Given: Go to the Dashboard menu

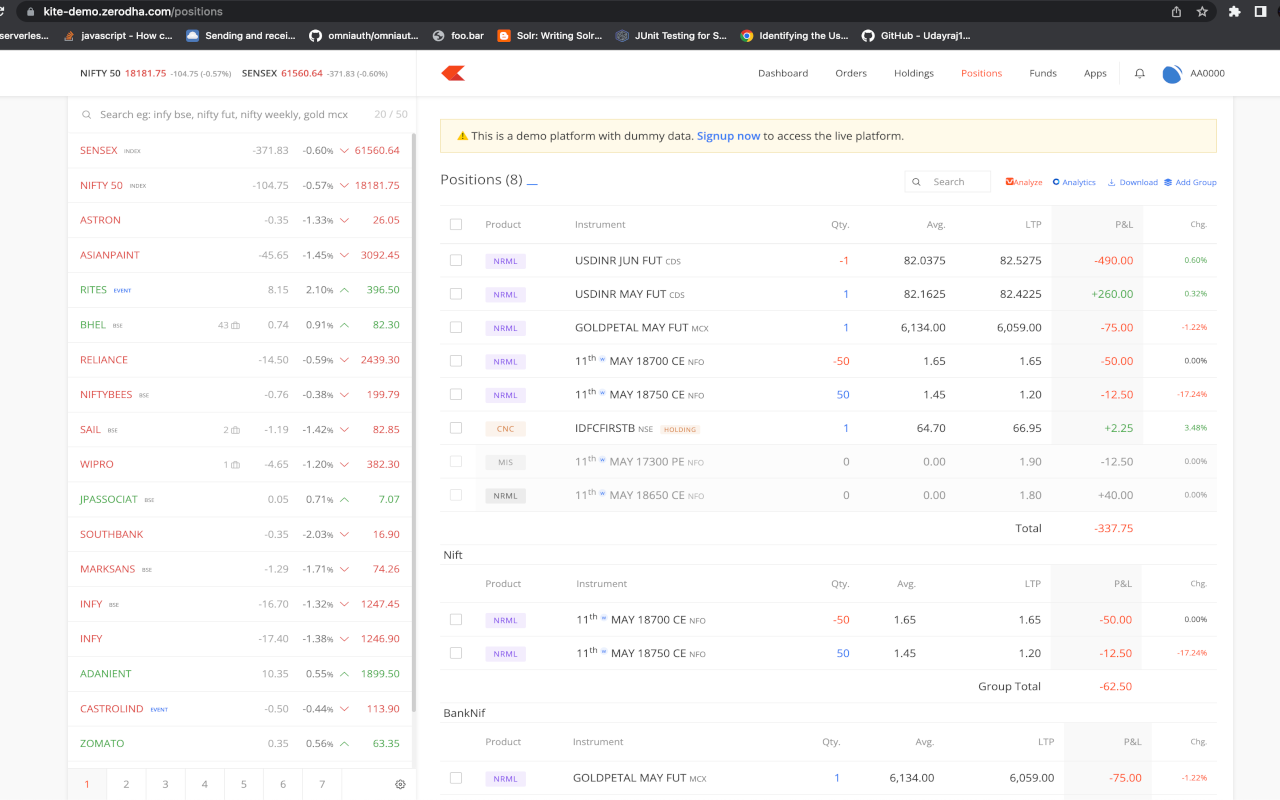Looking at the screenshot, I should coord(783,73).
